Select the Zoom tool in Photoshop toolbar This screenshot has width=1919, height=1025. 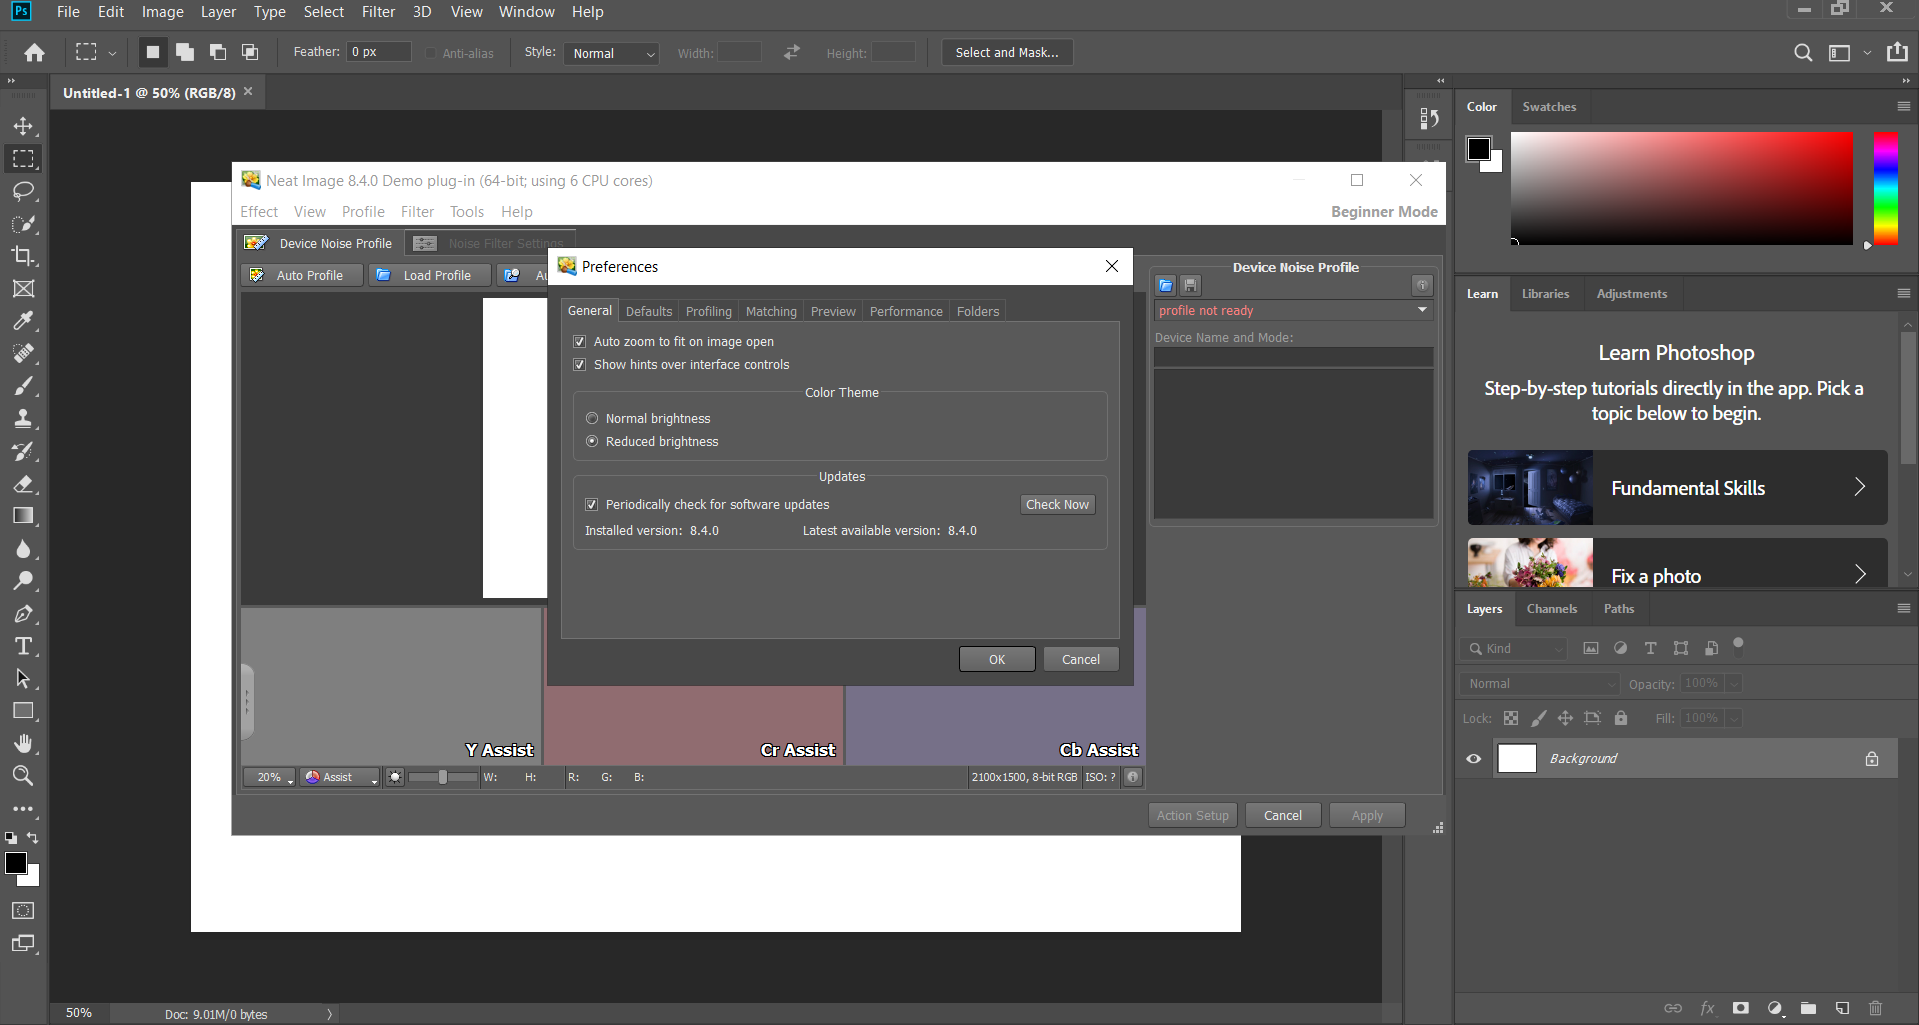pyautogui.click(x=23, y=776)
